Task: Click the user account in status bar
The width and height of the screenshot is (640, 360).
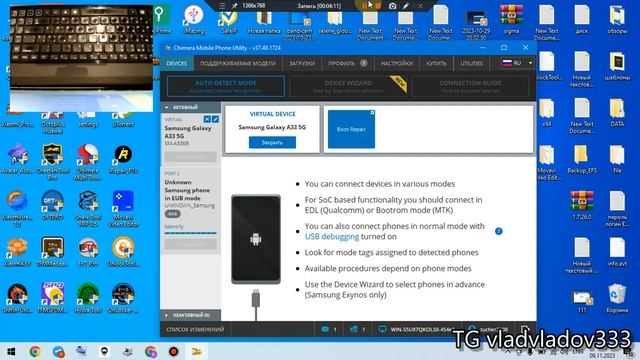Action: [488, 329]
